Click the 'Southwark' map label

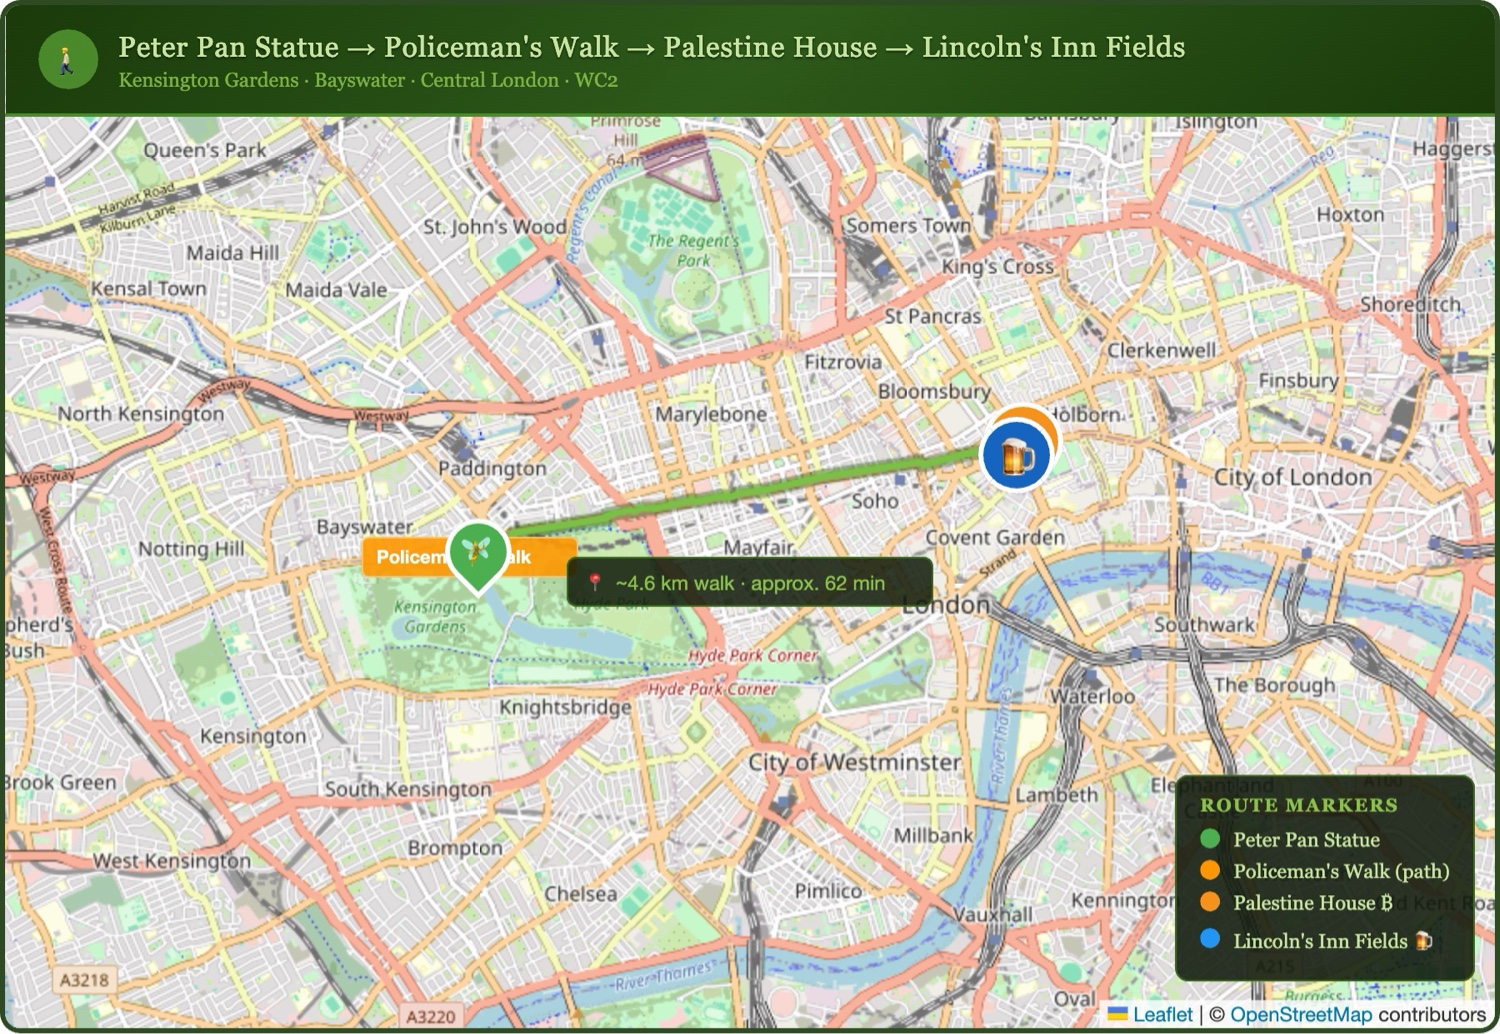[x=1204, y=625]
